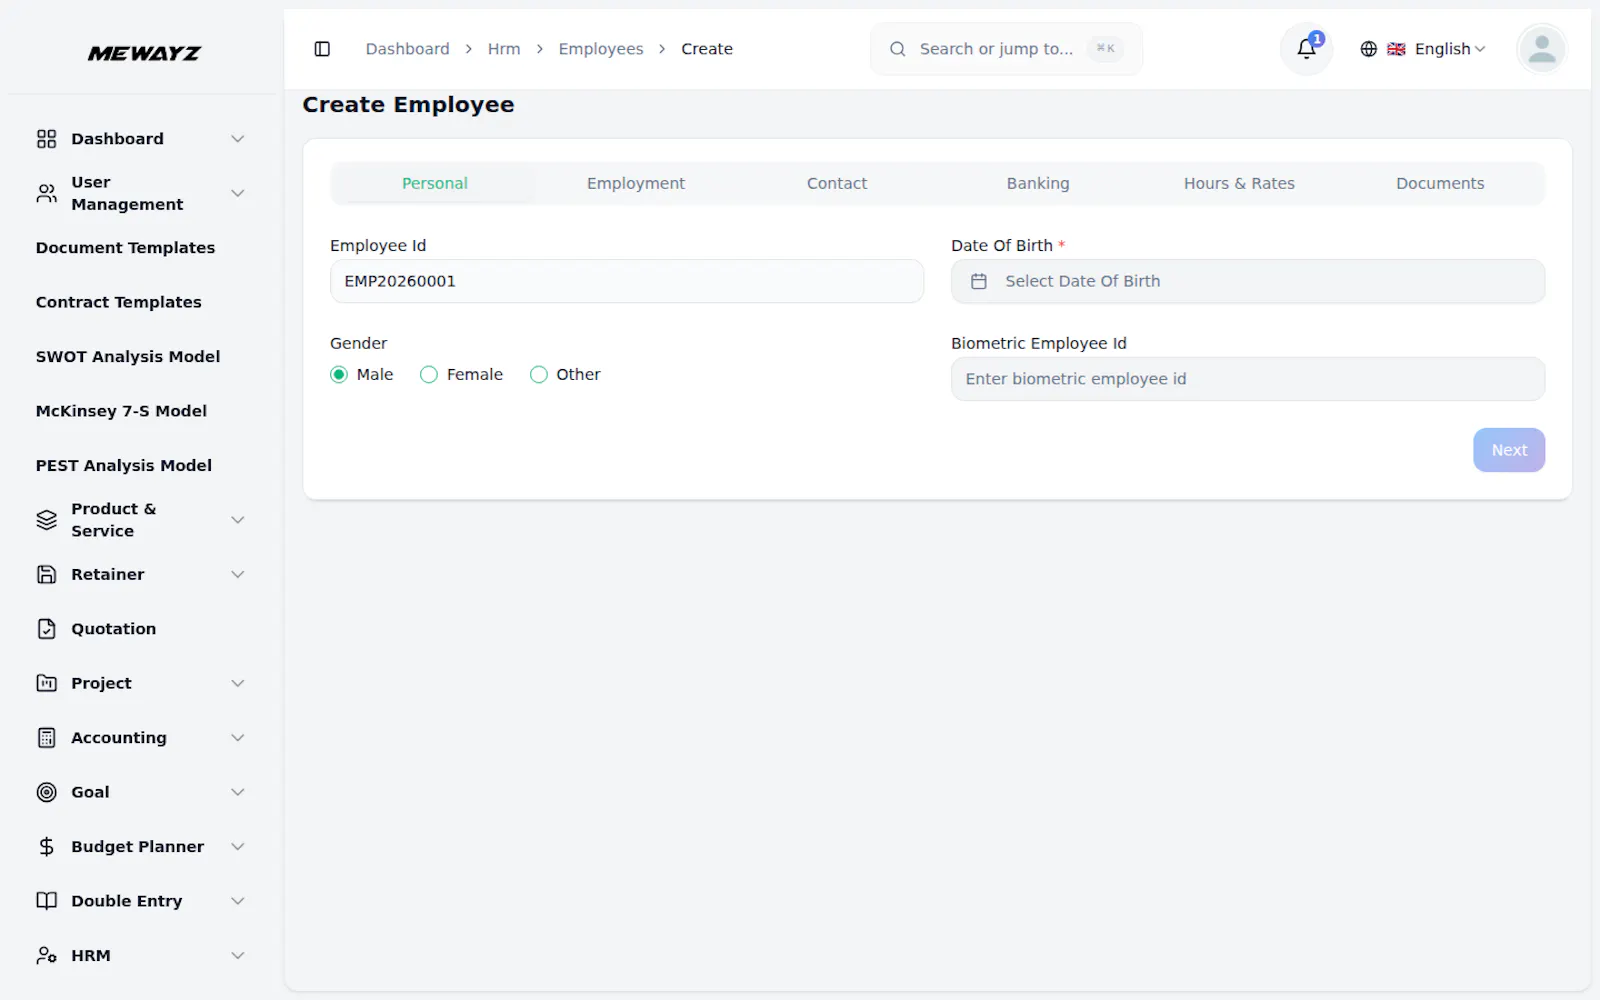Expand the Budget Planner chevron
Viewport: 1600px width, 1000px height.
(x=238, y=847)
